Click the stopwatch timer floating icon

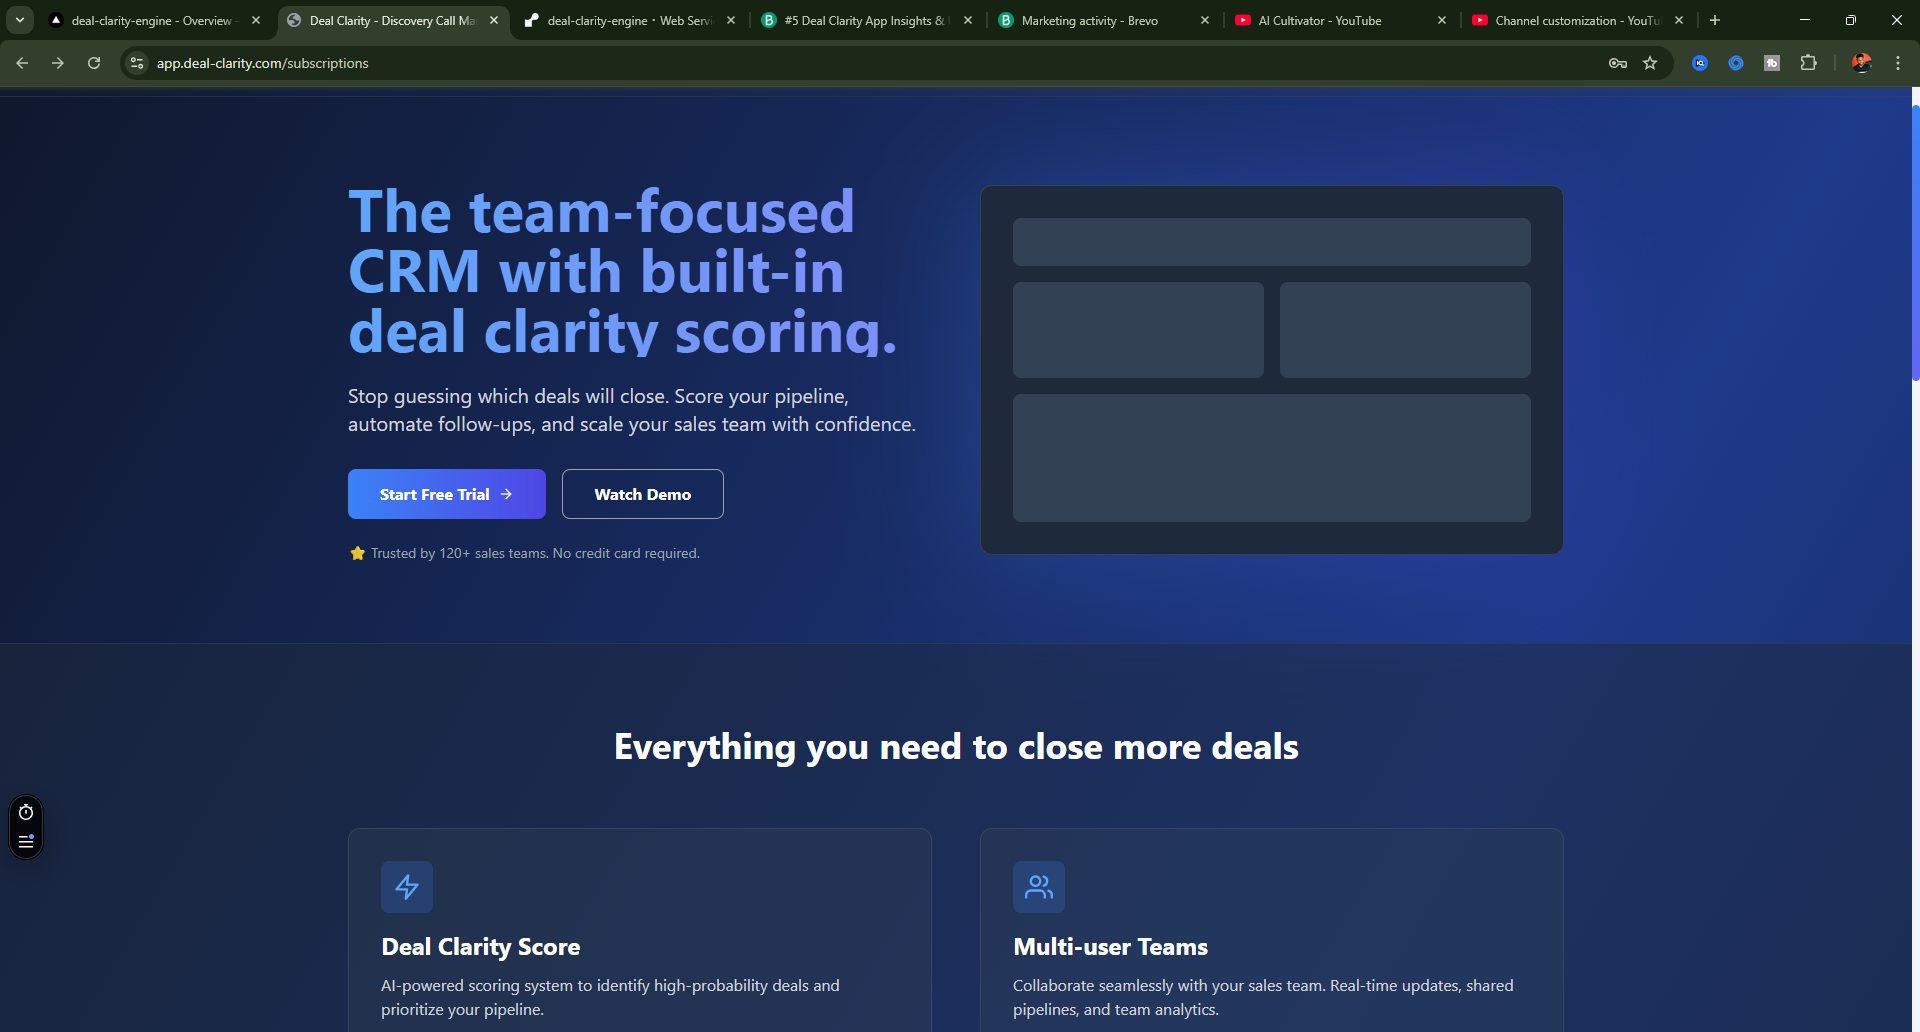(x=25, y=812)
